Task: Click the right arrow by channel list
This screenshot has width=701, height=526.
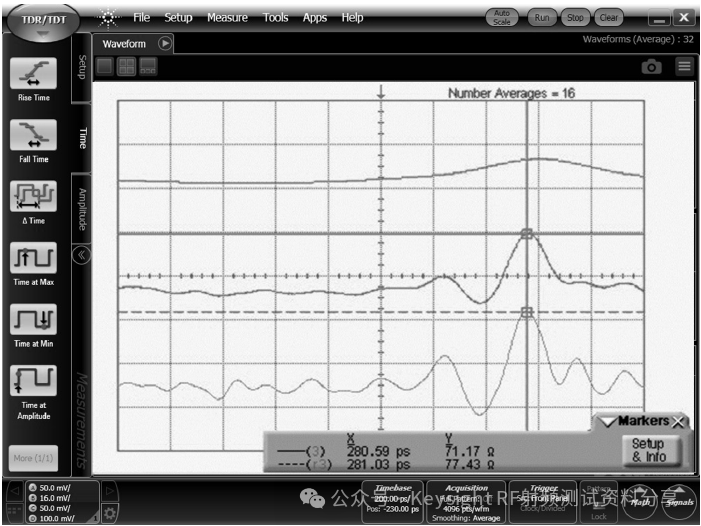Action: [x=110, y=491]
